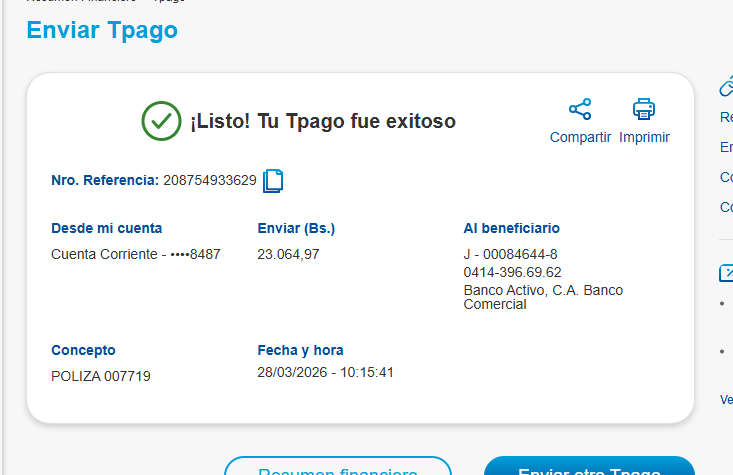Screen dimensions: 733x475
Task: Open Resumen financiero button at the bottom
Action: tap(337, 467)
